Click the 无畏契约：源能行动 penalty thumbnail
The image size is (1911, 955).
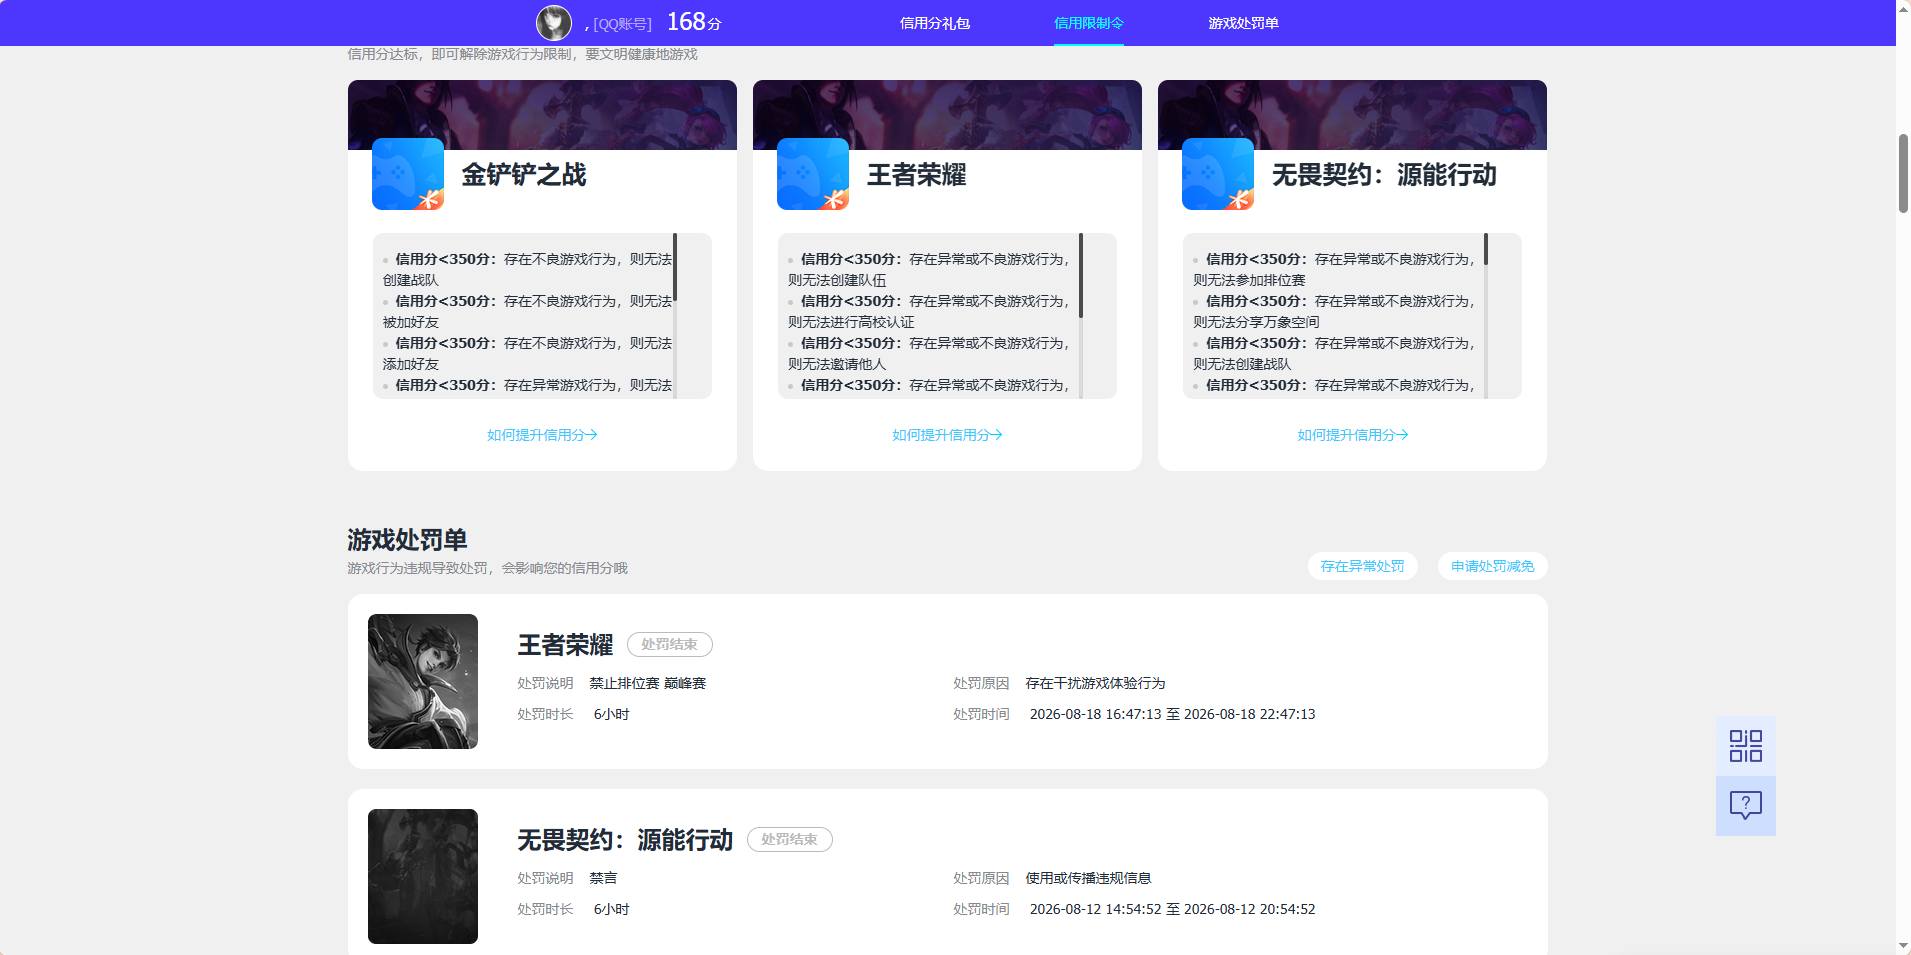pyautogui.click(x=423, y=876)
